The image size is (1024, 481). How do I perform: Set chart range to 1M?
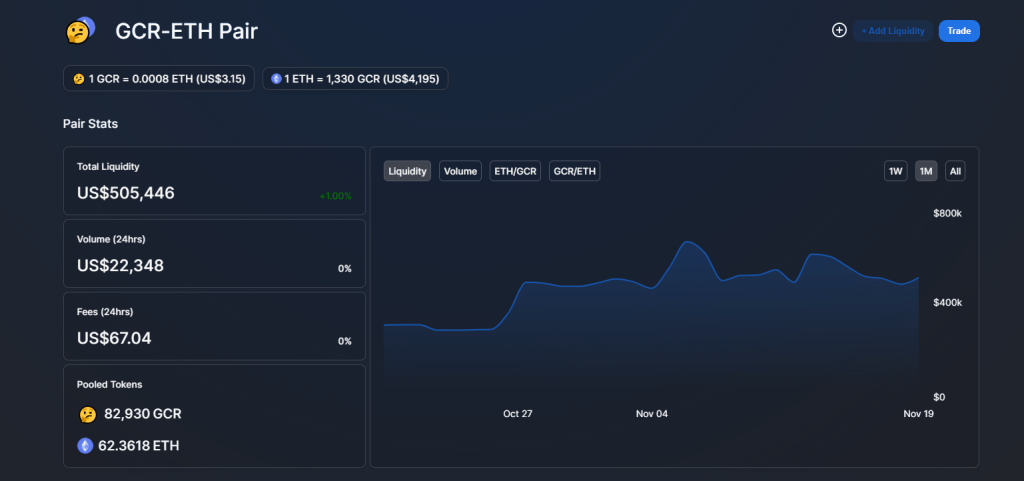926,171
